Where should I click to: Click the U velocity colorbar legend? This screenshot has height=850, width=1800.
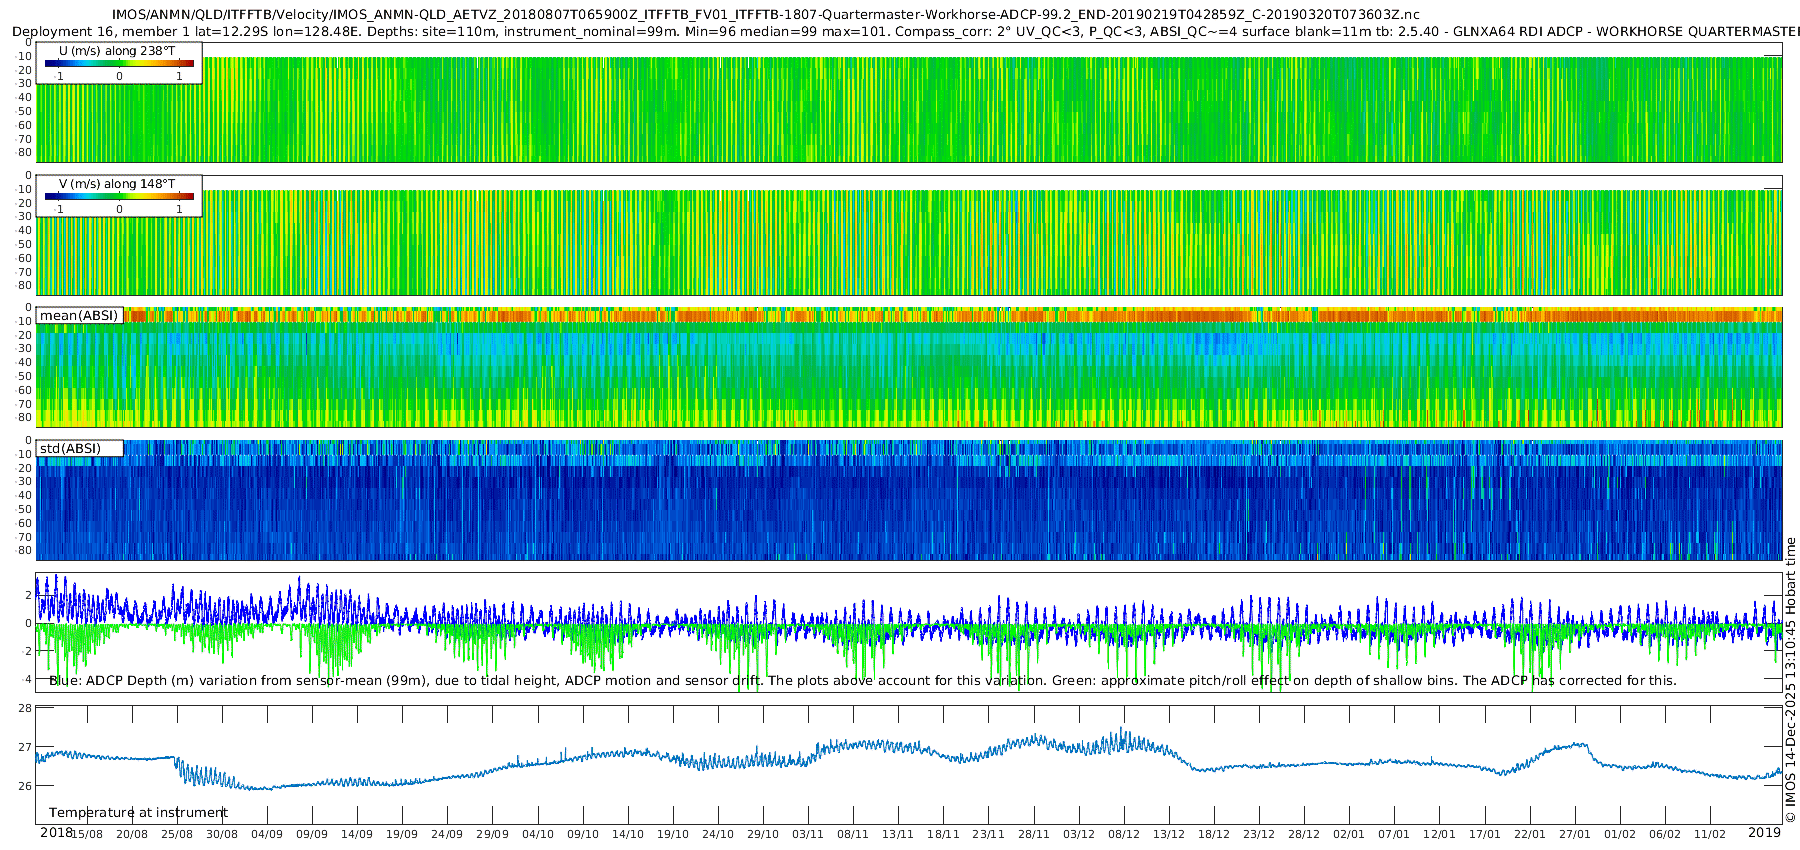[x=119, y=64]
